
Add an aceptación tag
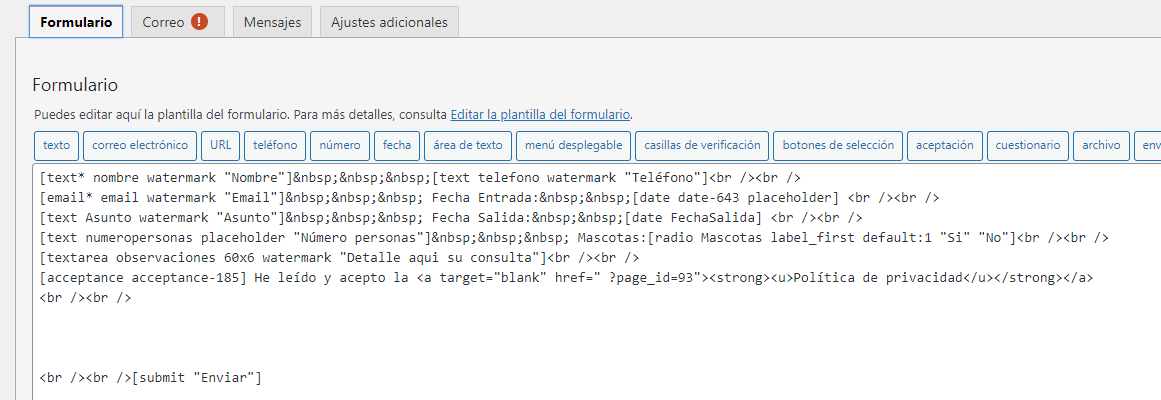tap(945, 146)
